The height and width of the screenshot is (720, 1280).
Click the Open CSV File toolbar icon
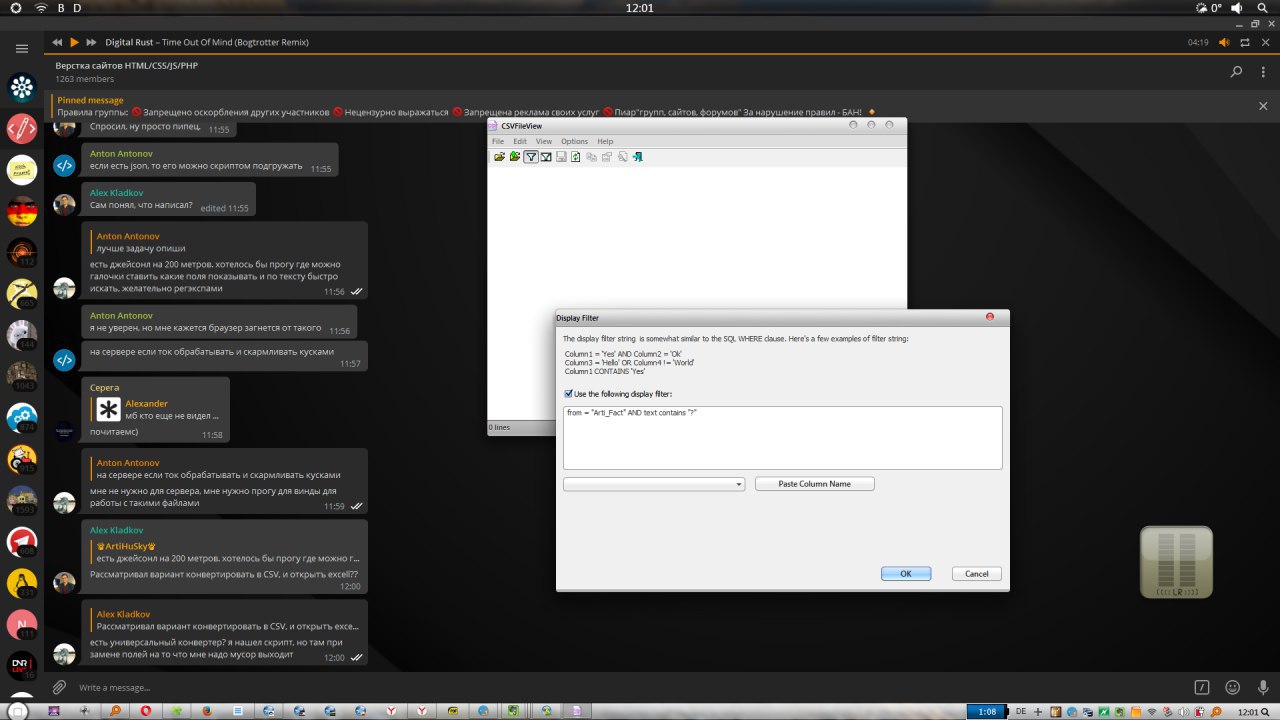pos(499,157)
